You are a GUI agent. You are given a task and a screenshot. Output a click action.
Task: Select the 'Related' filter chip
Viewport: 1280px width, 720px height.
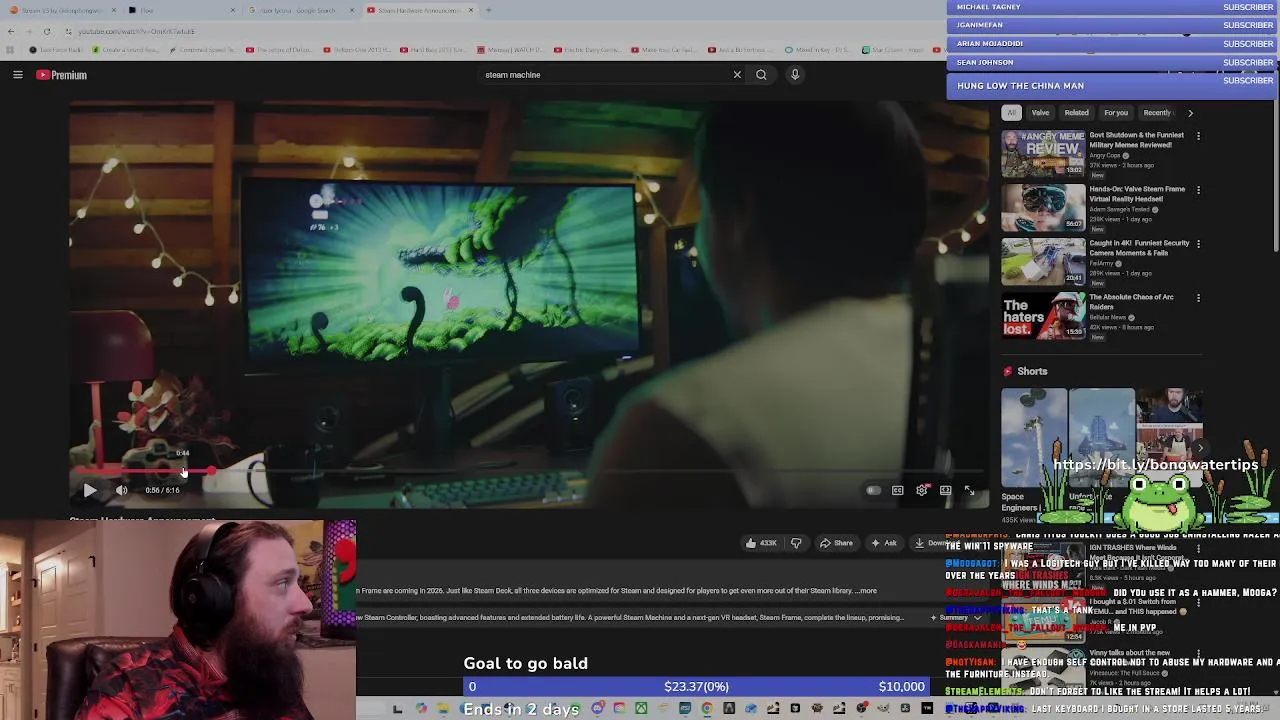point(1076,113)
